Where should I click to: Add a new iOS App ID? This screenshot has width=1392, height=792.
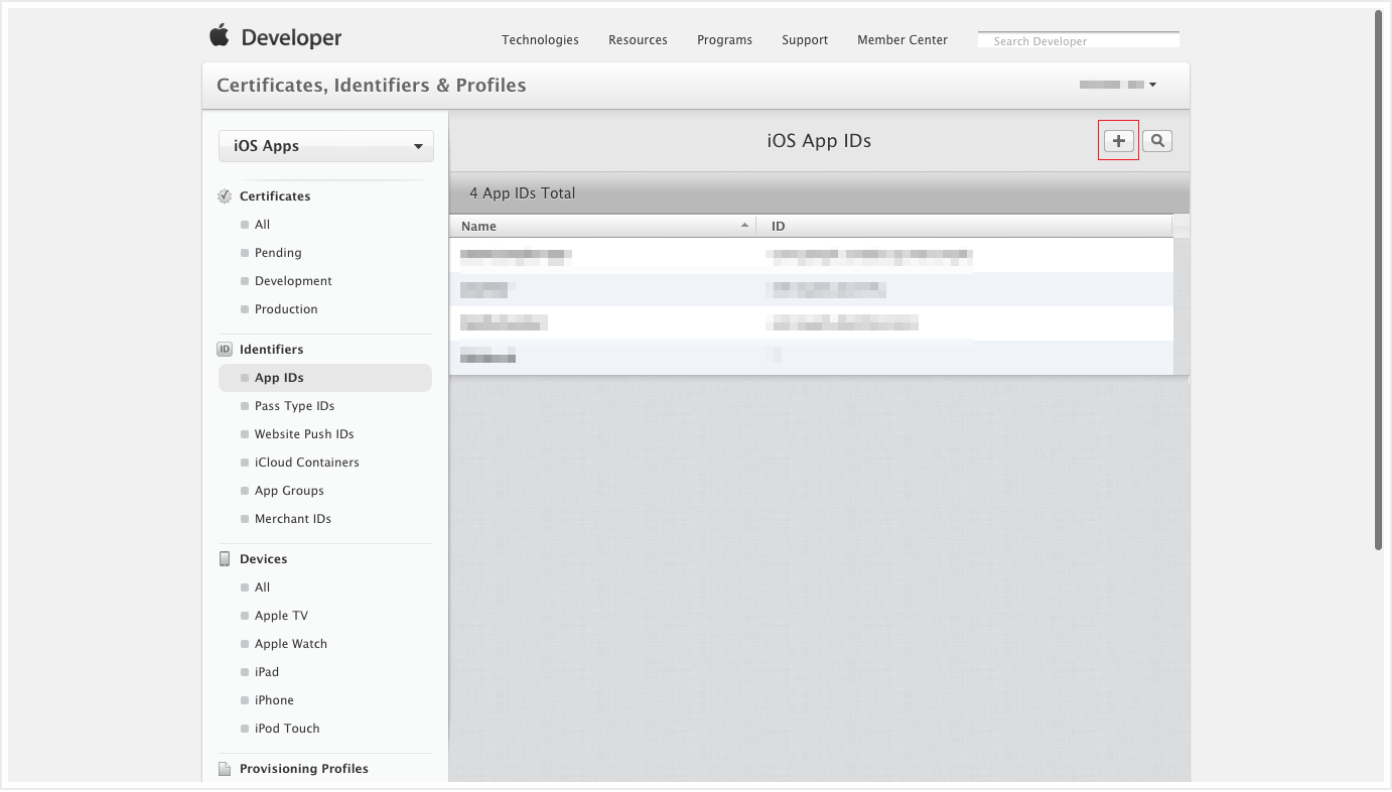tap(1119, 141)
